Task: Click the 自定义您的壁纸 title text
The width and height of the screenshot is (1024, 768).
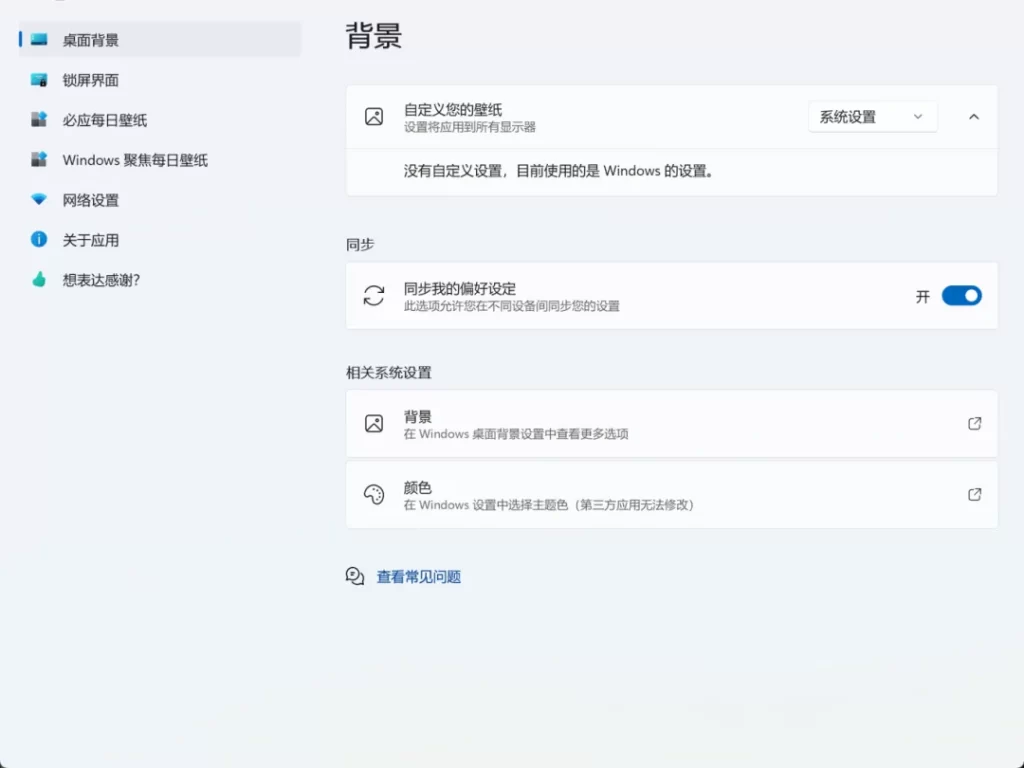Action: (x=453, y=110)
